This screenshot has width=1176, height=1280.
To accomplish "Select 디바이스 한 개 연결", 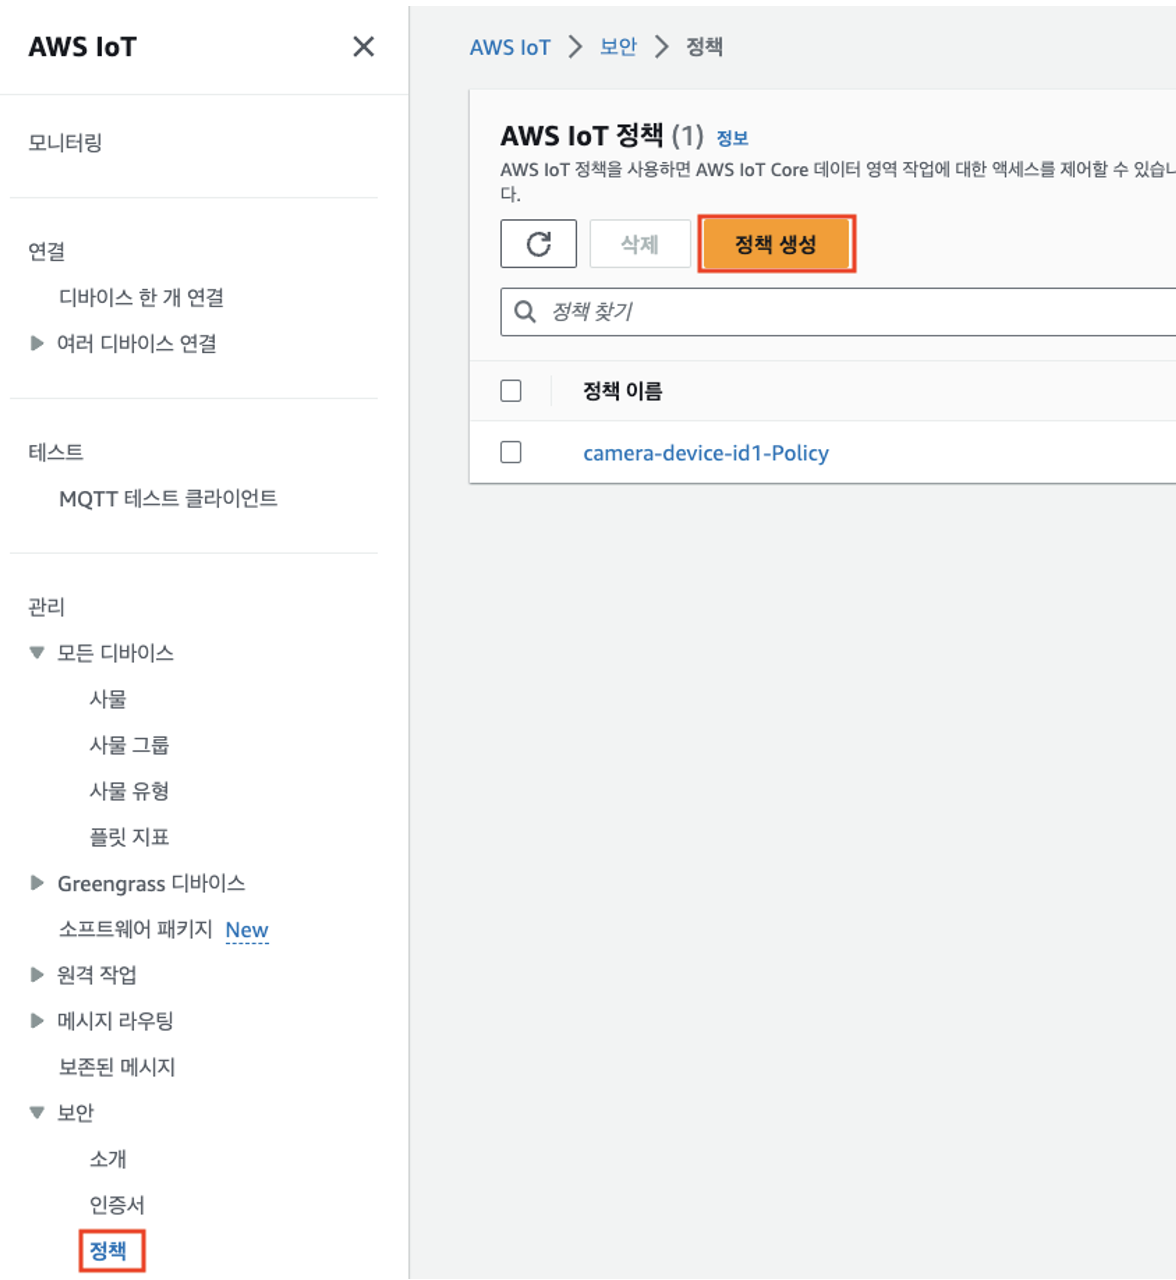I will point(141,297).
